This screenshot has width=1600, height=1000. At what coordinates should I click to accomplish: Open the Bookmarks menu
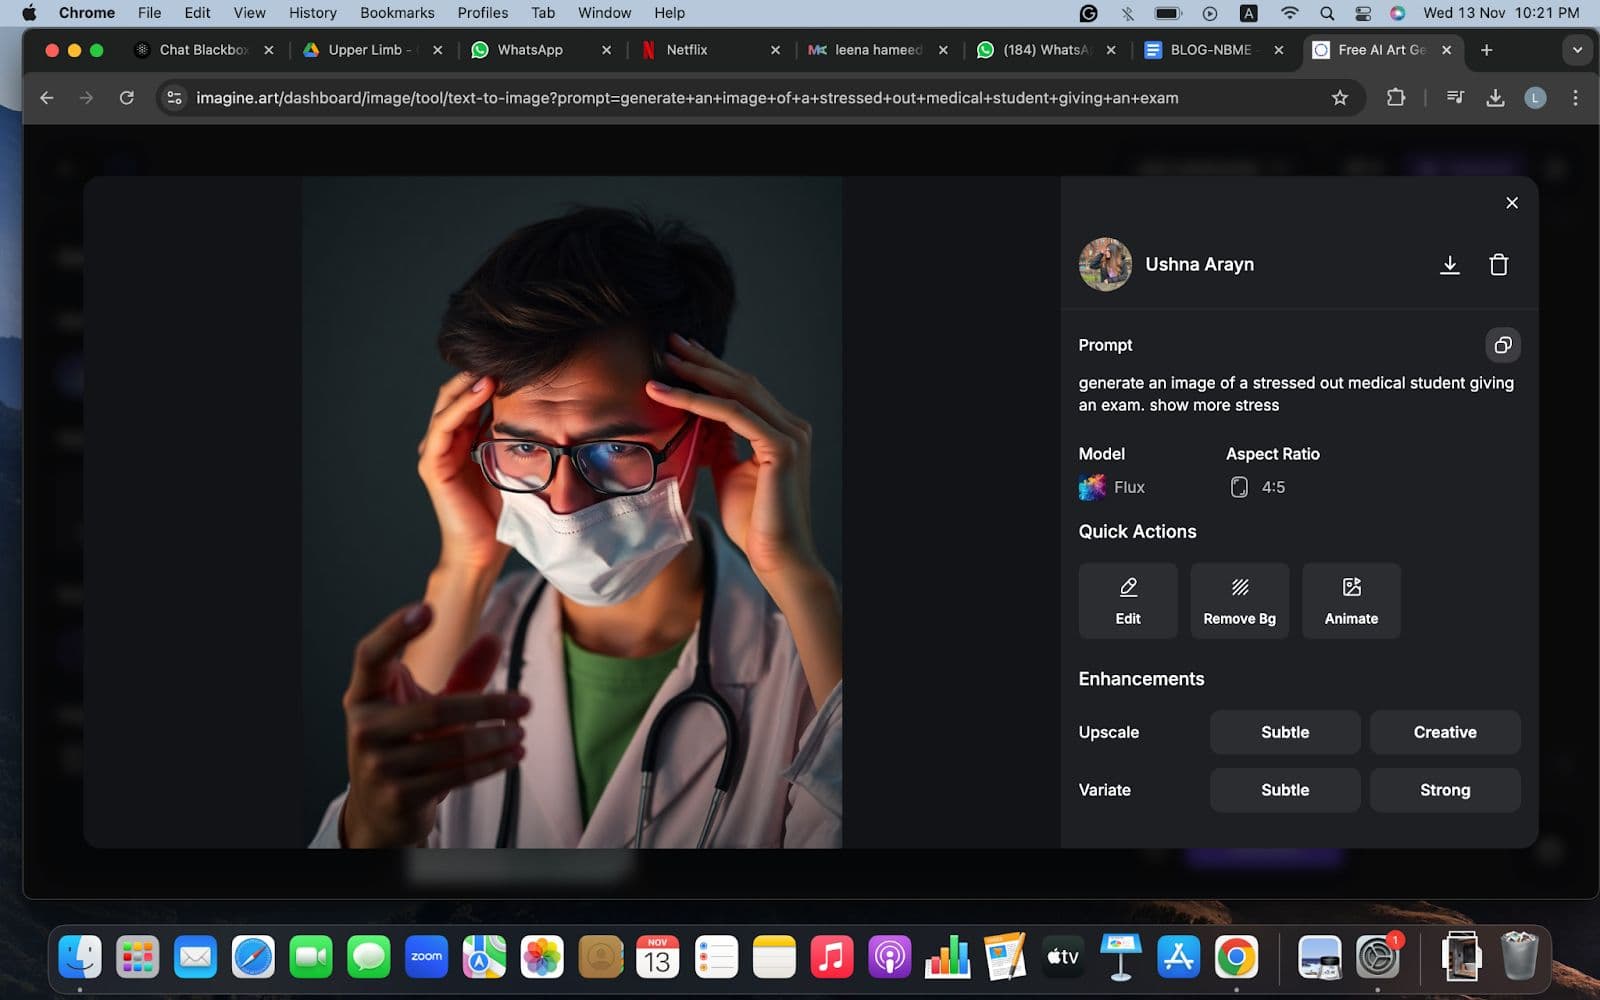pos(397,13)
